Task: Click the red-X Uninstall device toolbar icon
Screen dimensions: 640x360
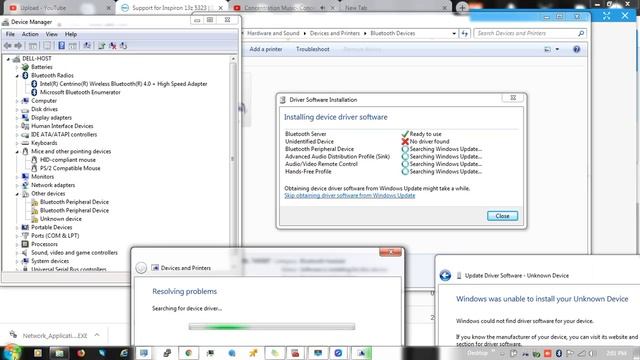Action: (113, 46)
